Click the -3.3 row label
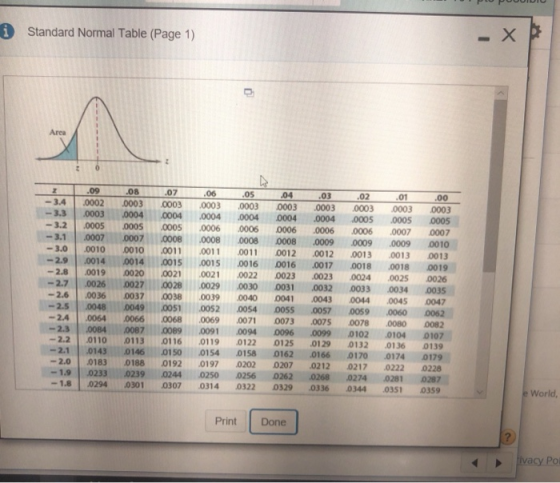 click(x=55, y=213)
